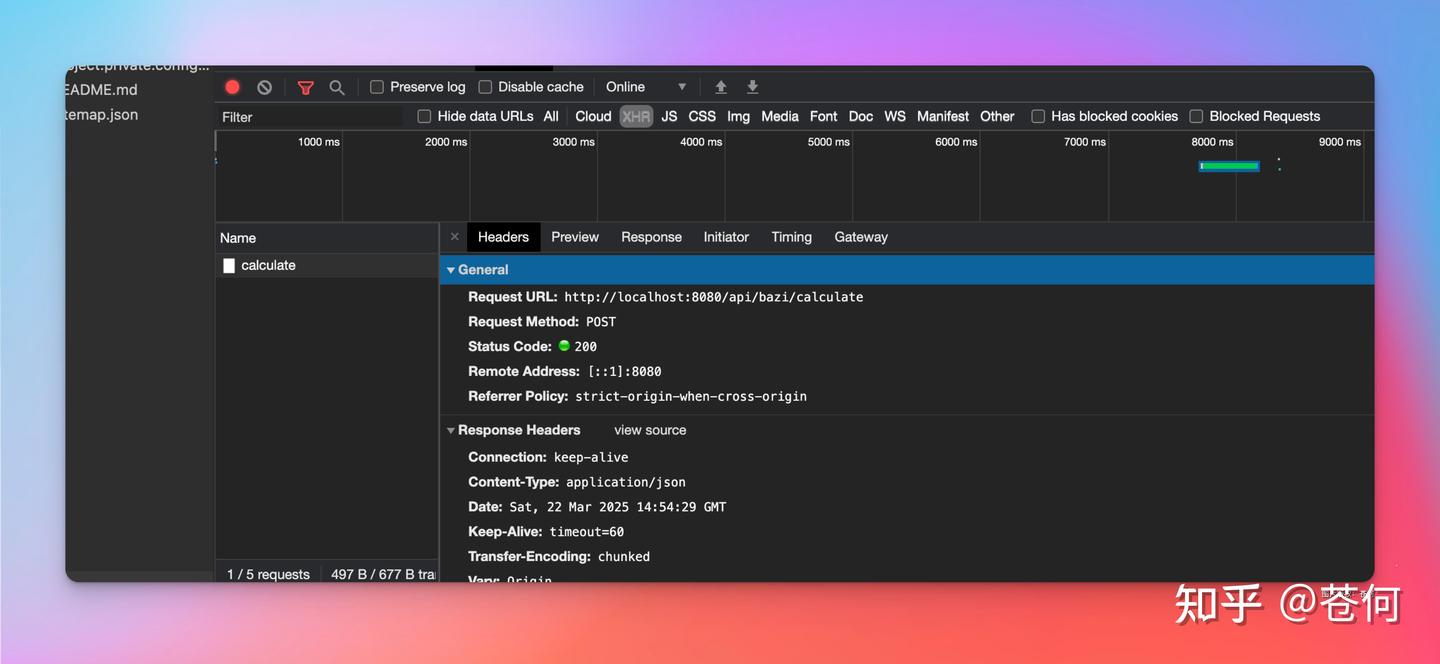Collapse the General section
The height and width of the screenshot is (664, 1440).
[451, 270]
